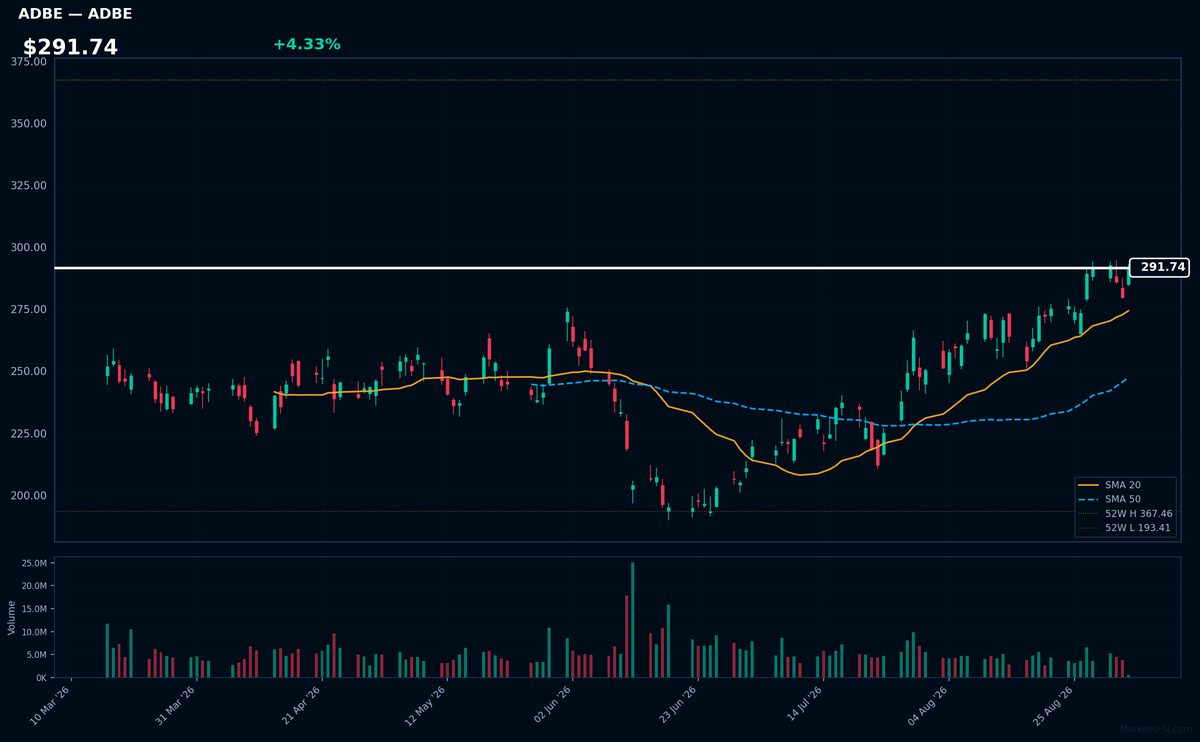Click the 10.0M volume axis label
The height and width of the screenshot is (742, 1200).
tap(33, 633)
